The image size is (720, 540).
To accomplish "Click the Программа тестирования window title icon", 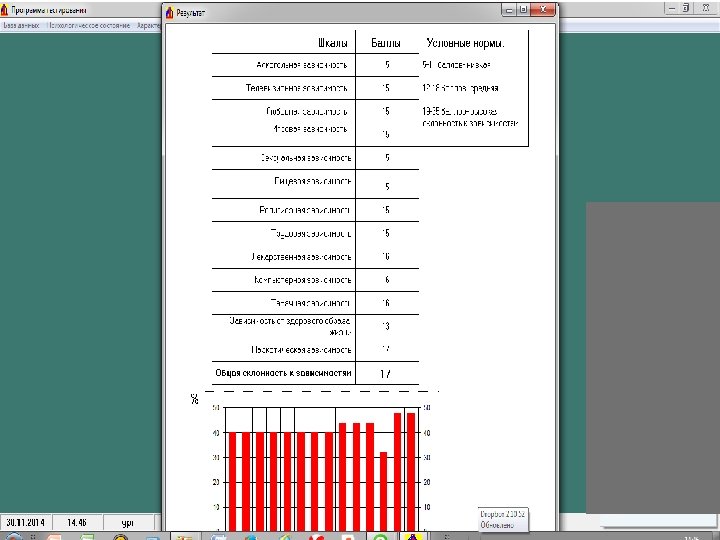I will point(4,10).
